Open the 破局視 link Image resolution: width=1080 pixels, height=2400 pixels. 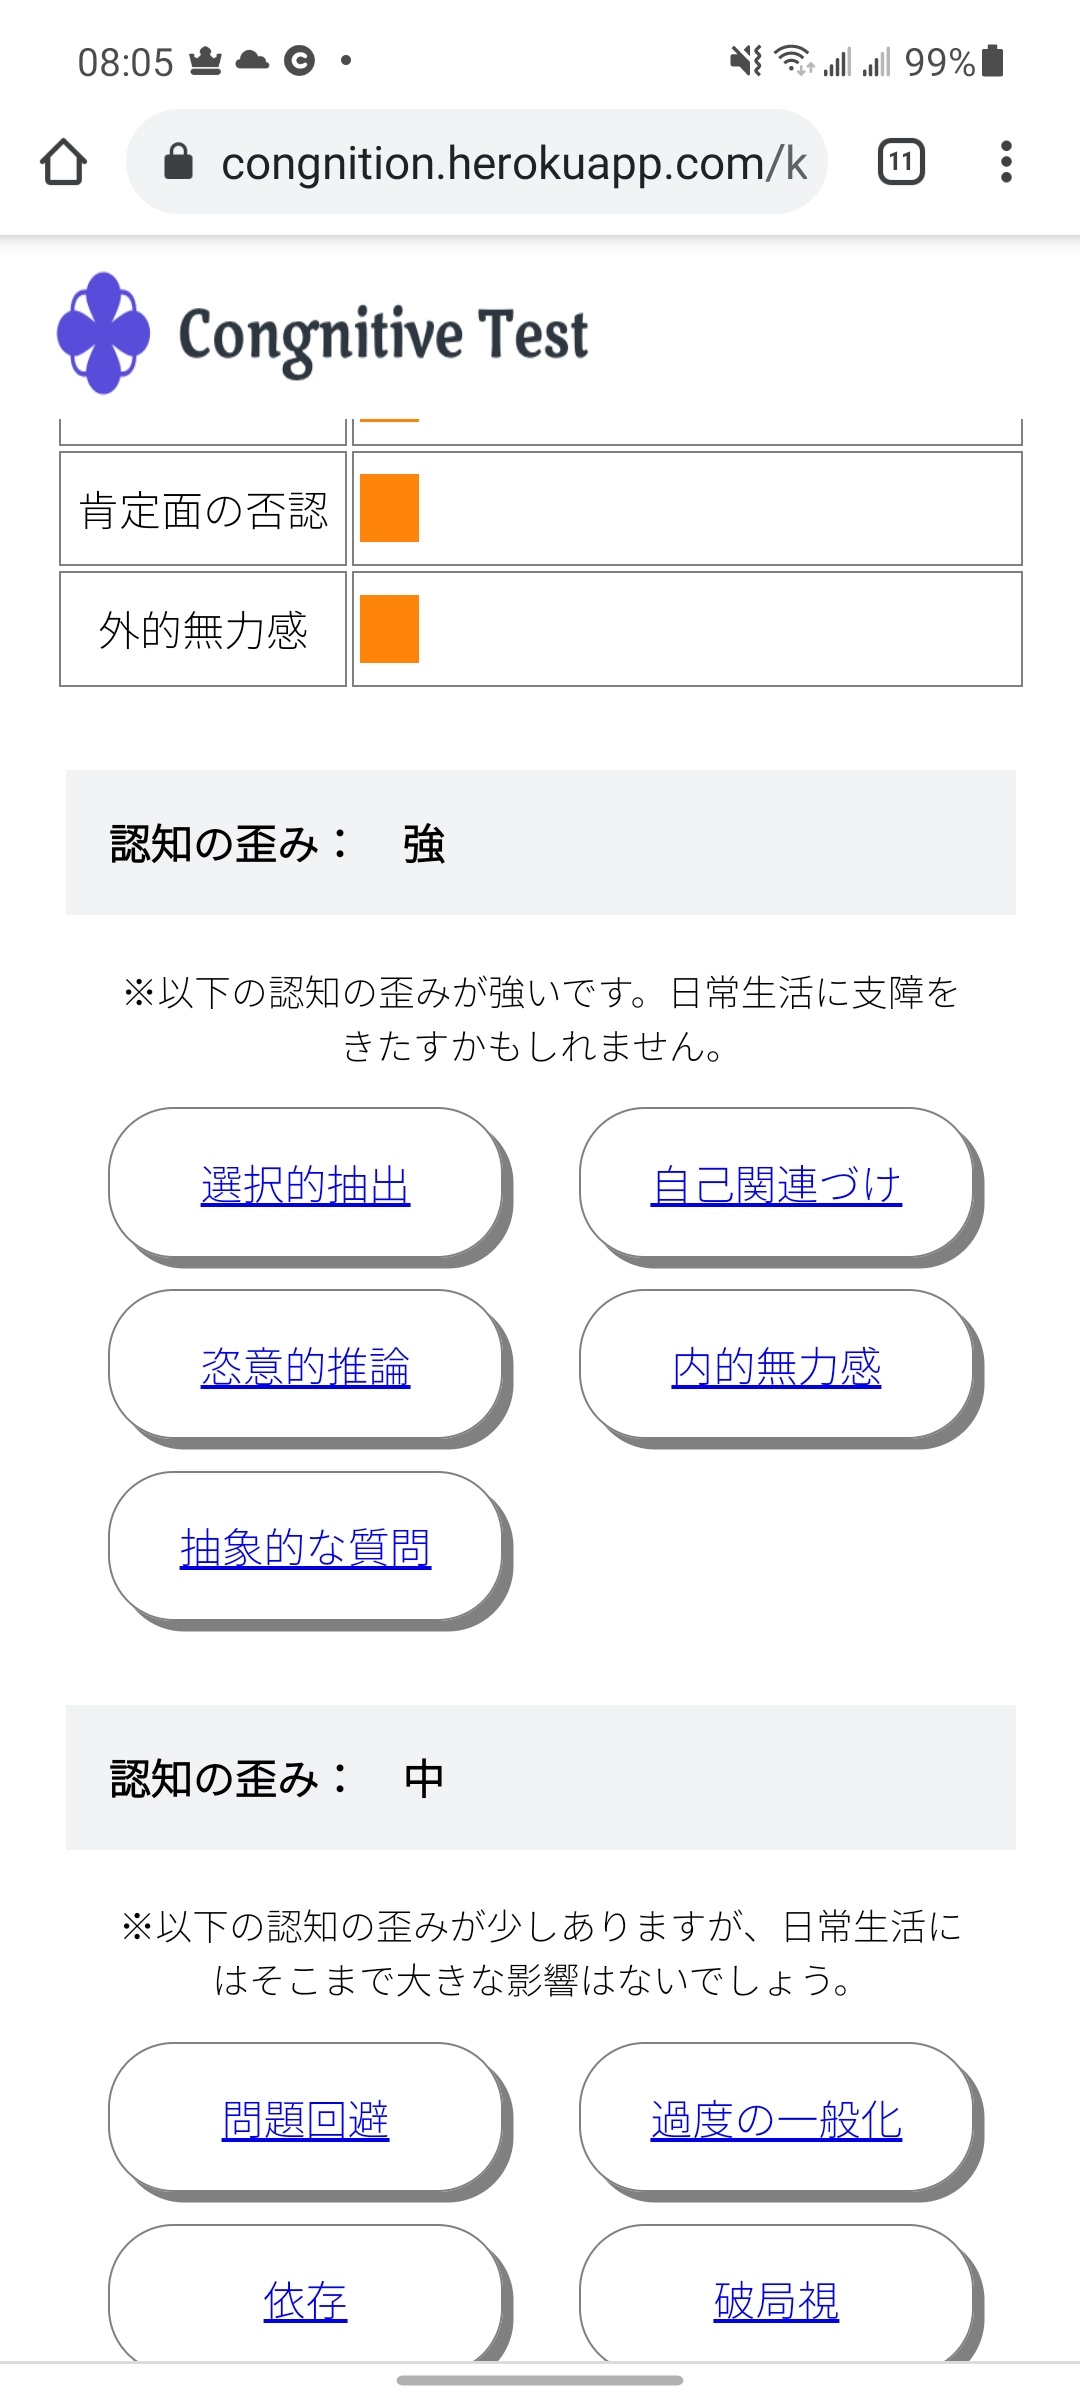[776, 2300]
